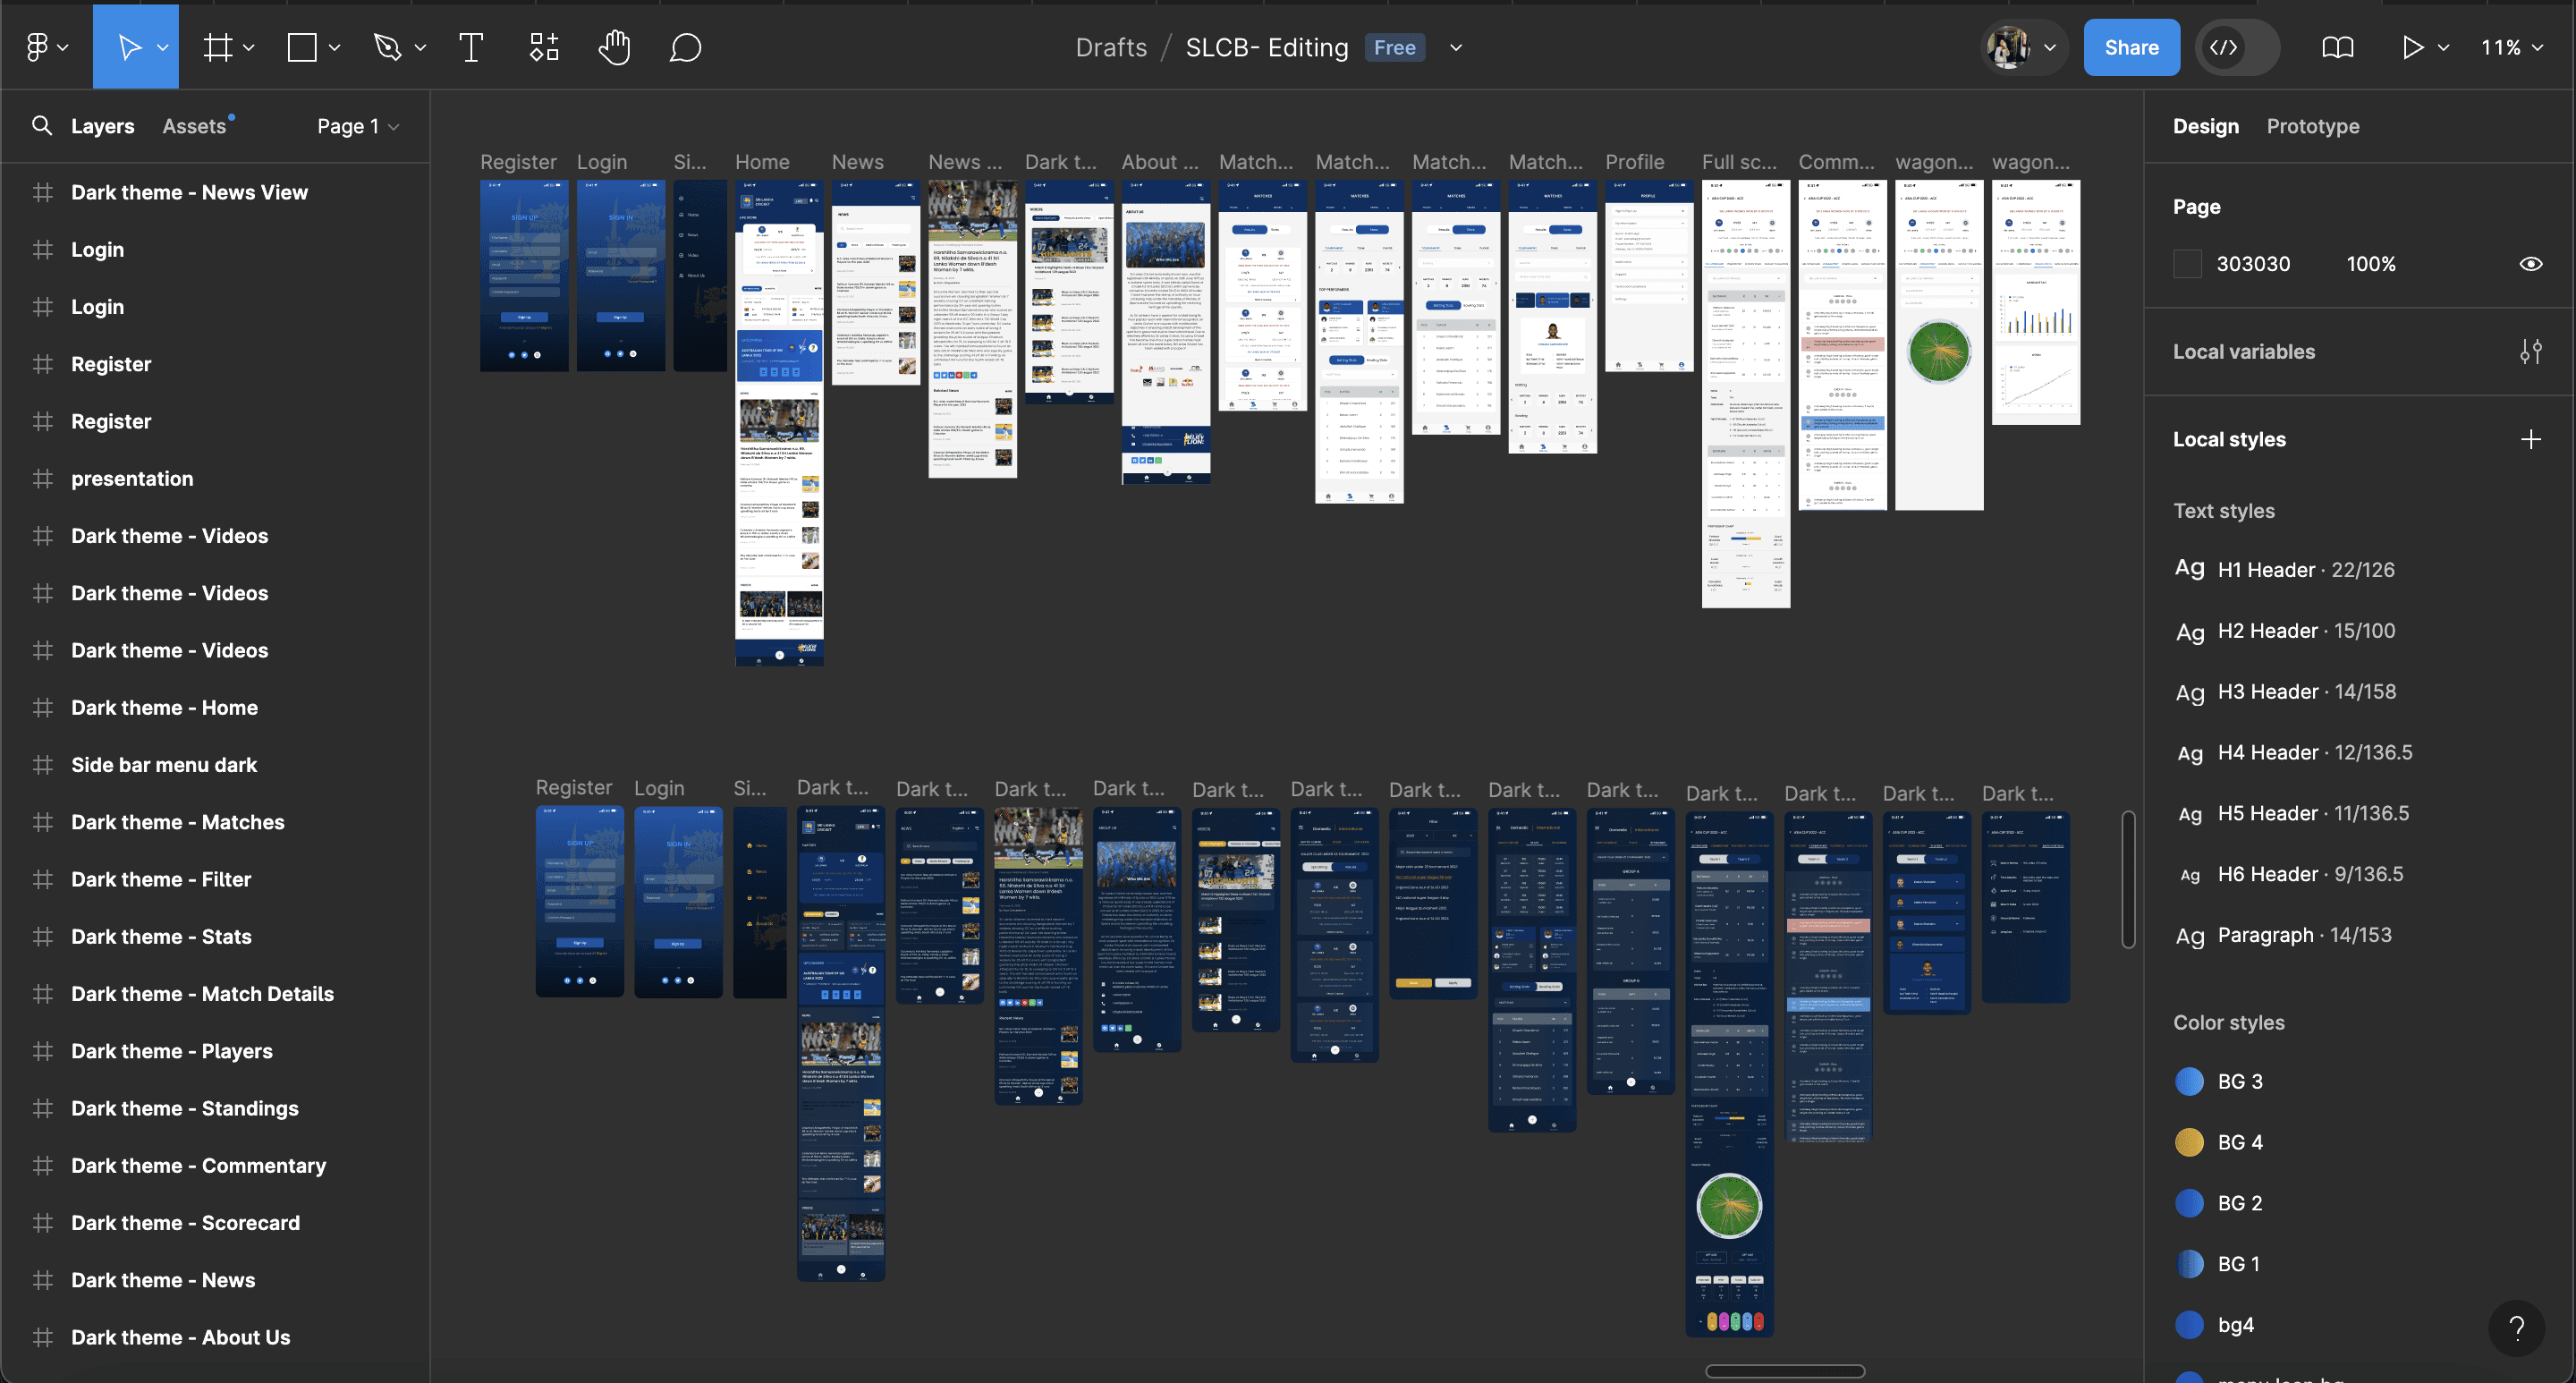
Task: Click the Share button
Action: tap(2131, 47)
